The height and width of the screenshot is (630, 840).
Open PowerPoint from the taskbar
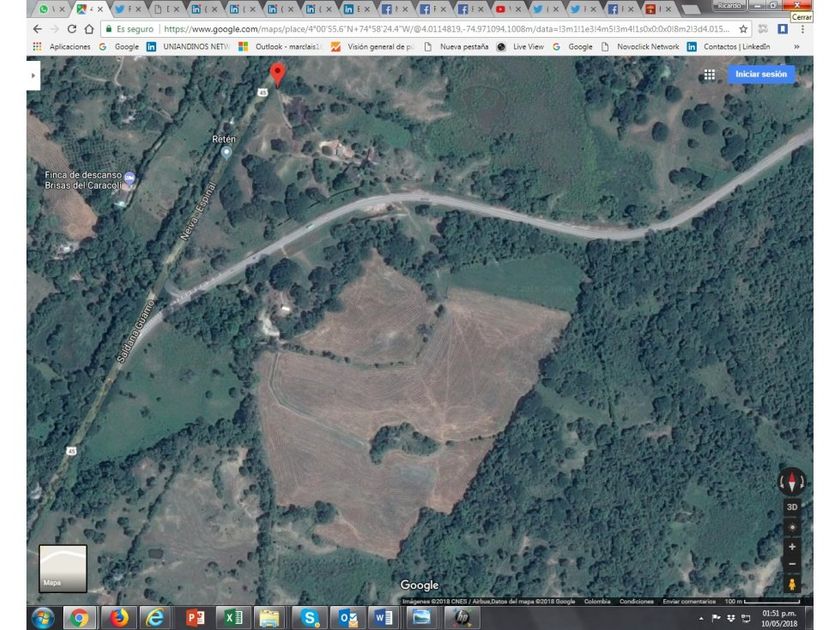click(x=195, y=618)
